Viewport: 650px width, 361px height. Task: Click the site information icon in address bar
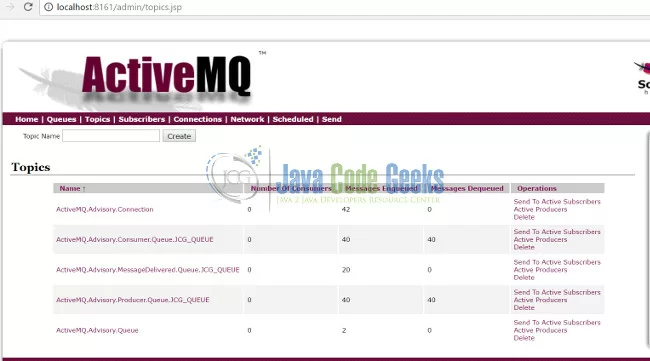49,7
